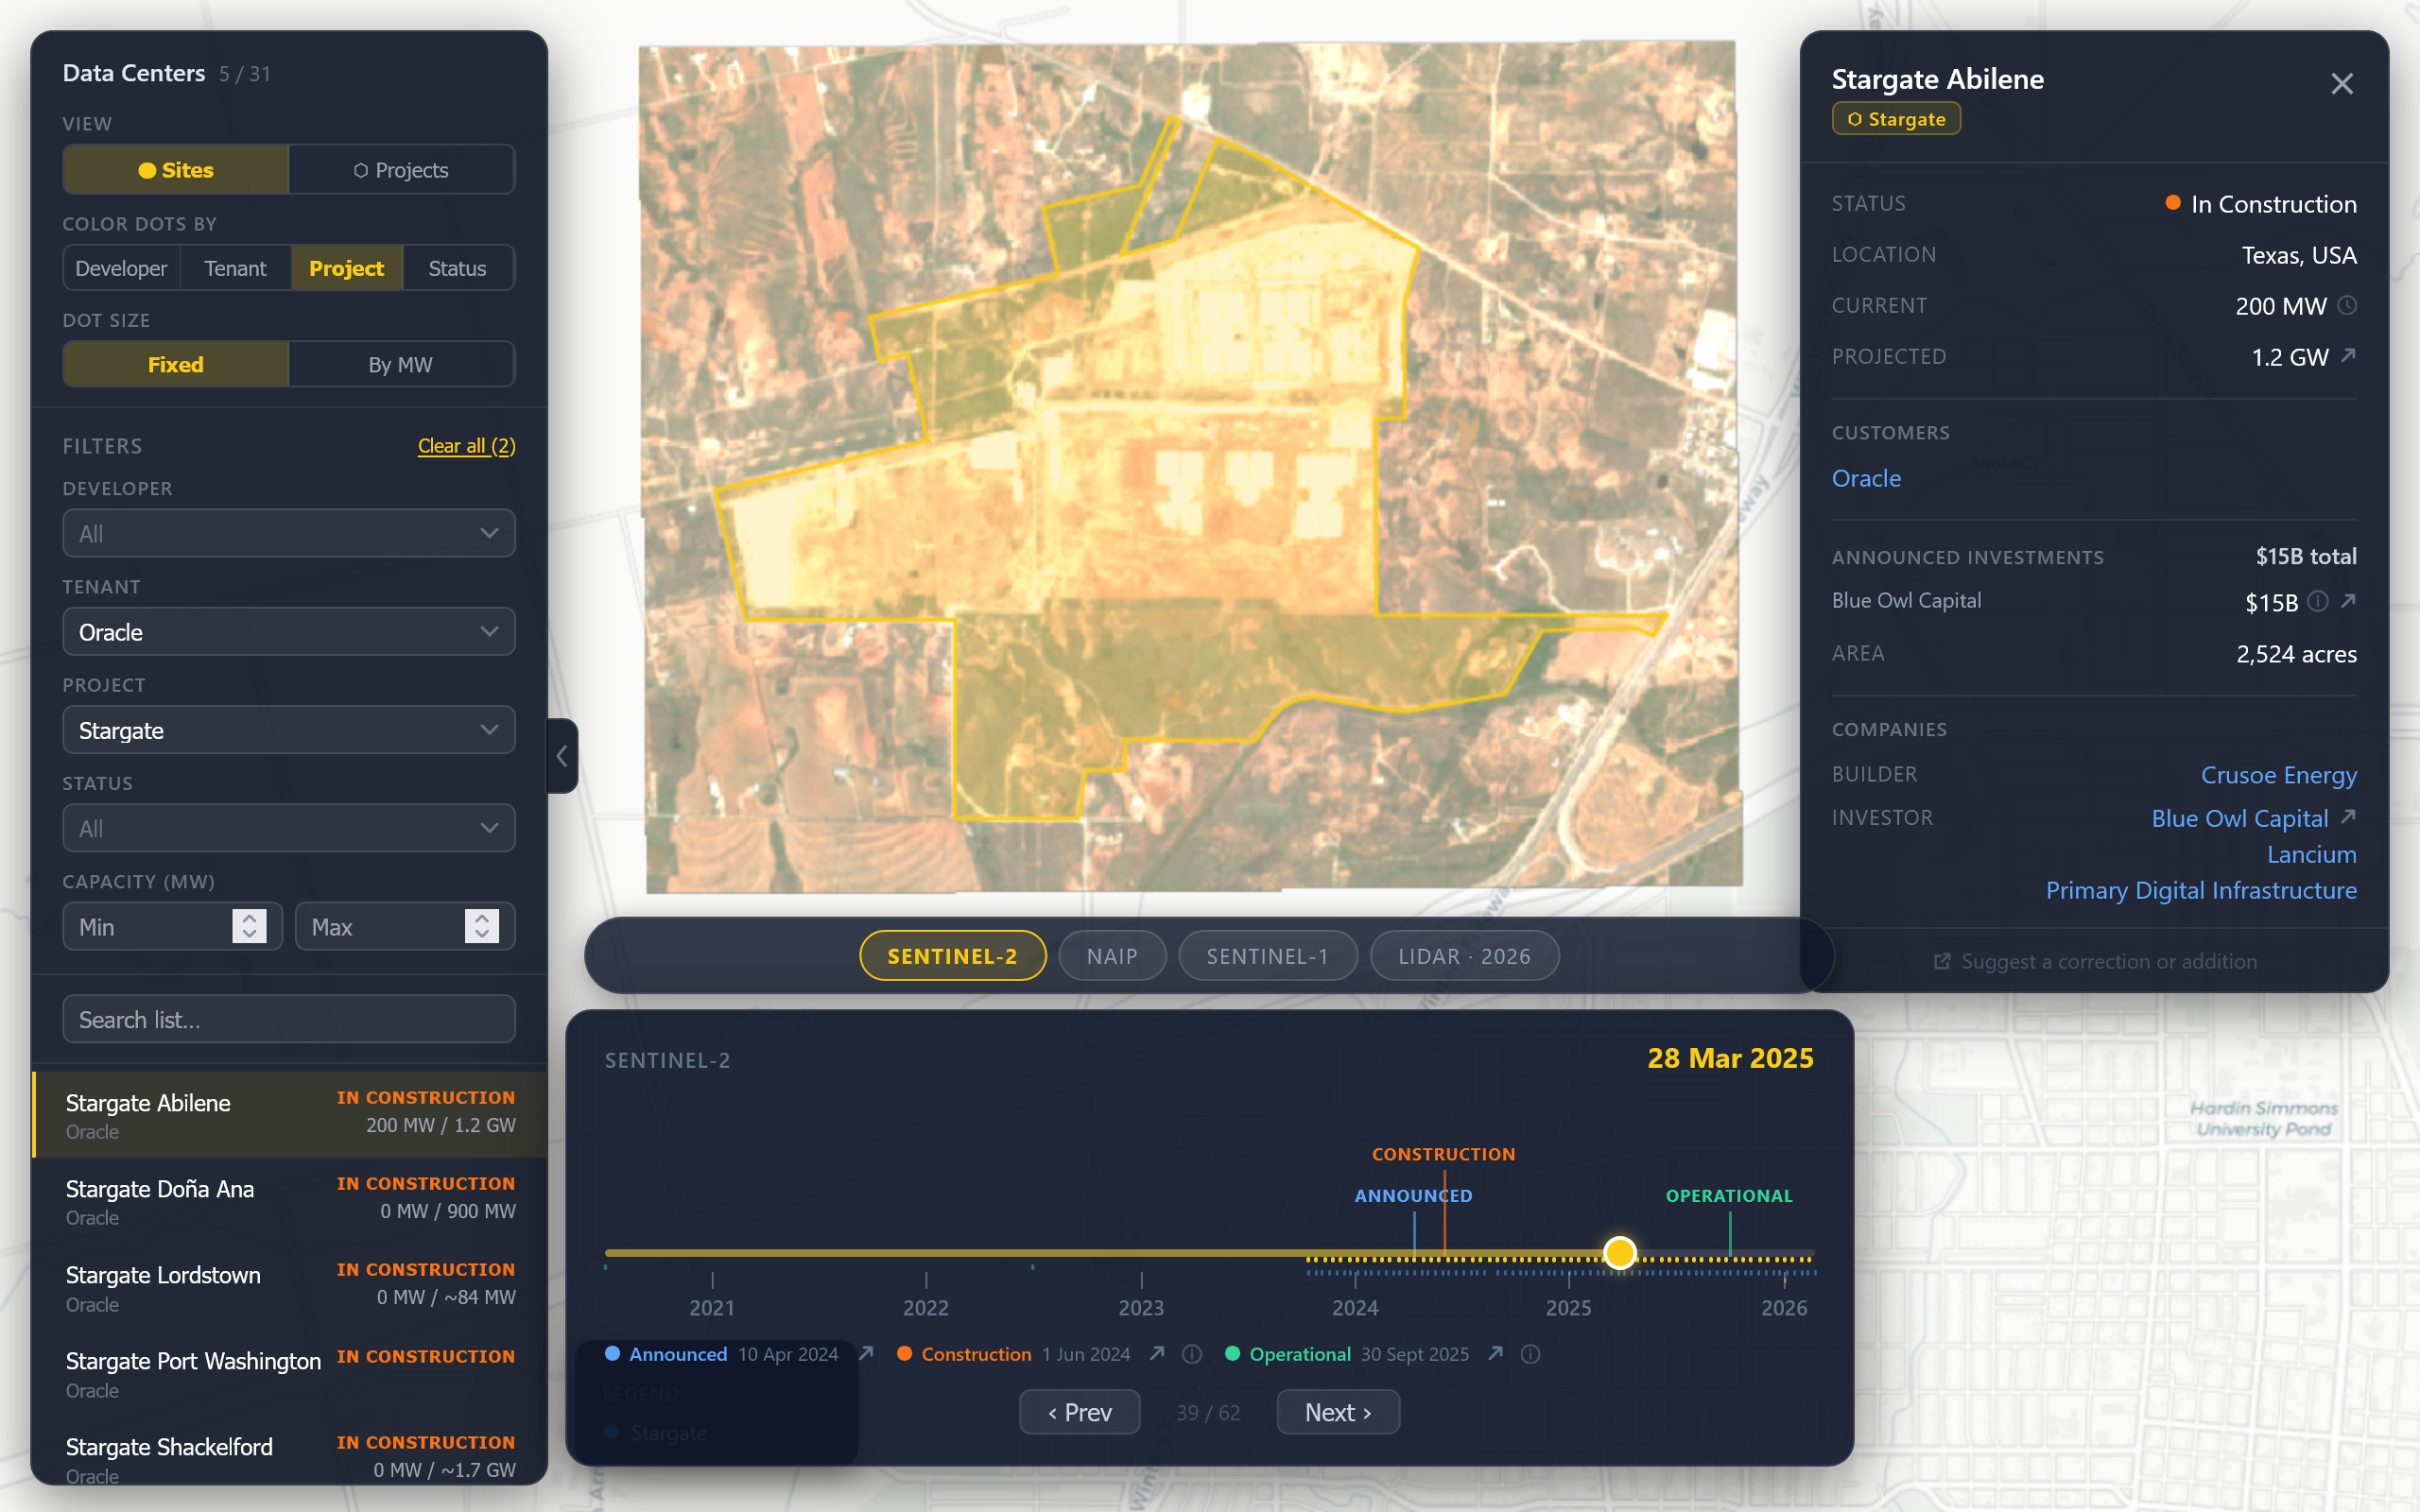Open the Developer filter dropdown

(288, 533)
